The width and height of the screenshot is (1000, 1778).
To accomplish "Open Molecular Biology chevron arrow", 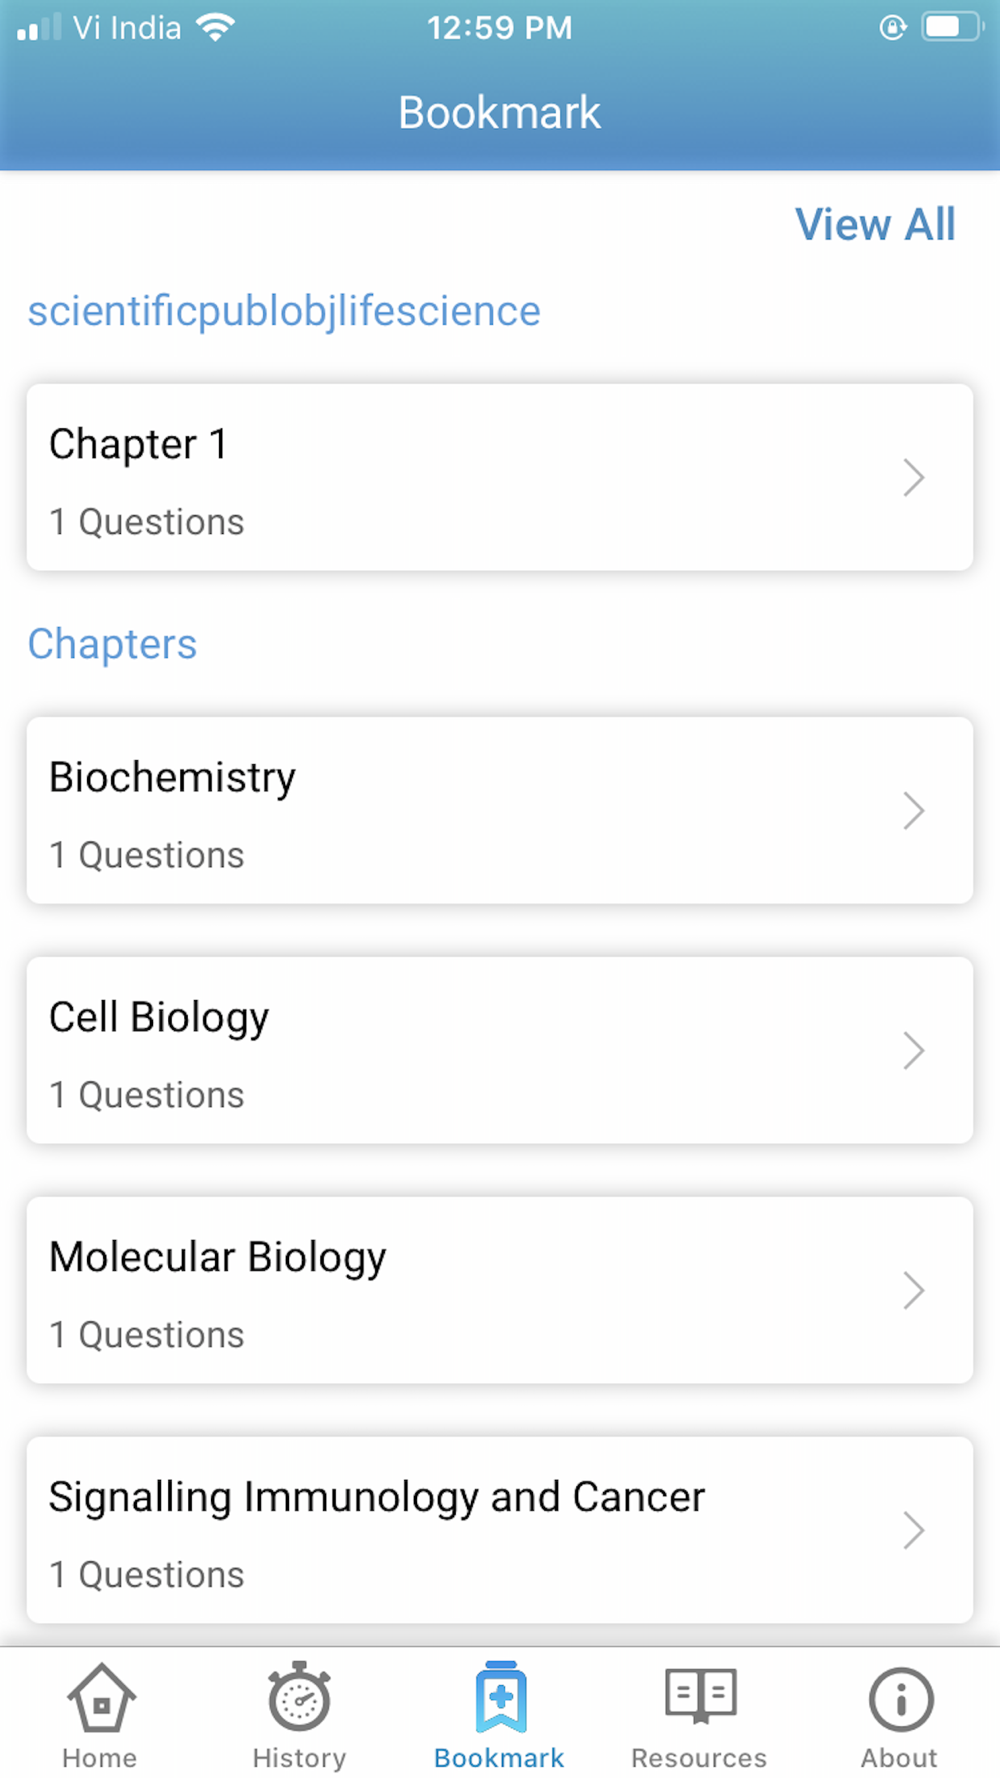I will [x=913, y=1291].
